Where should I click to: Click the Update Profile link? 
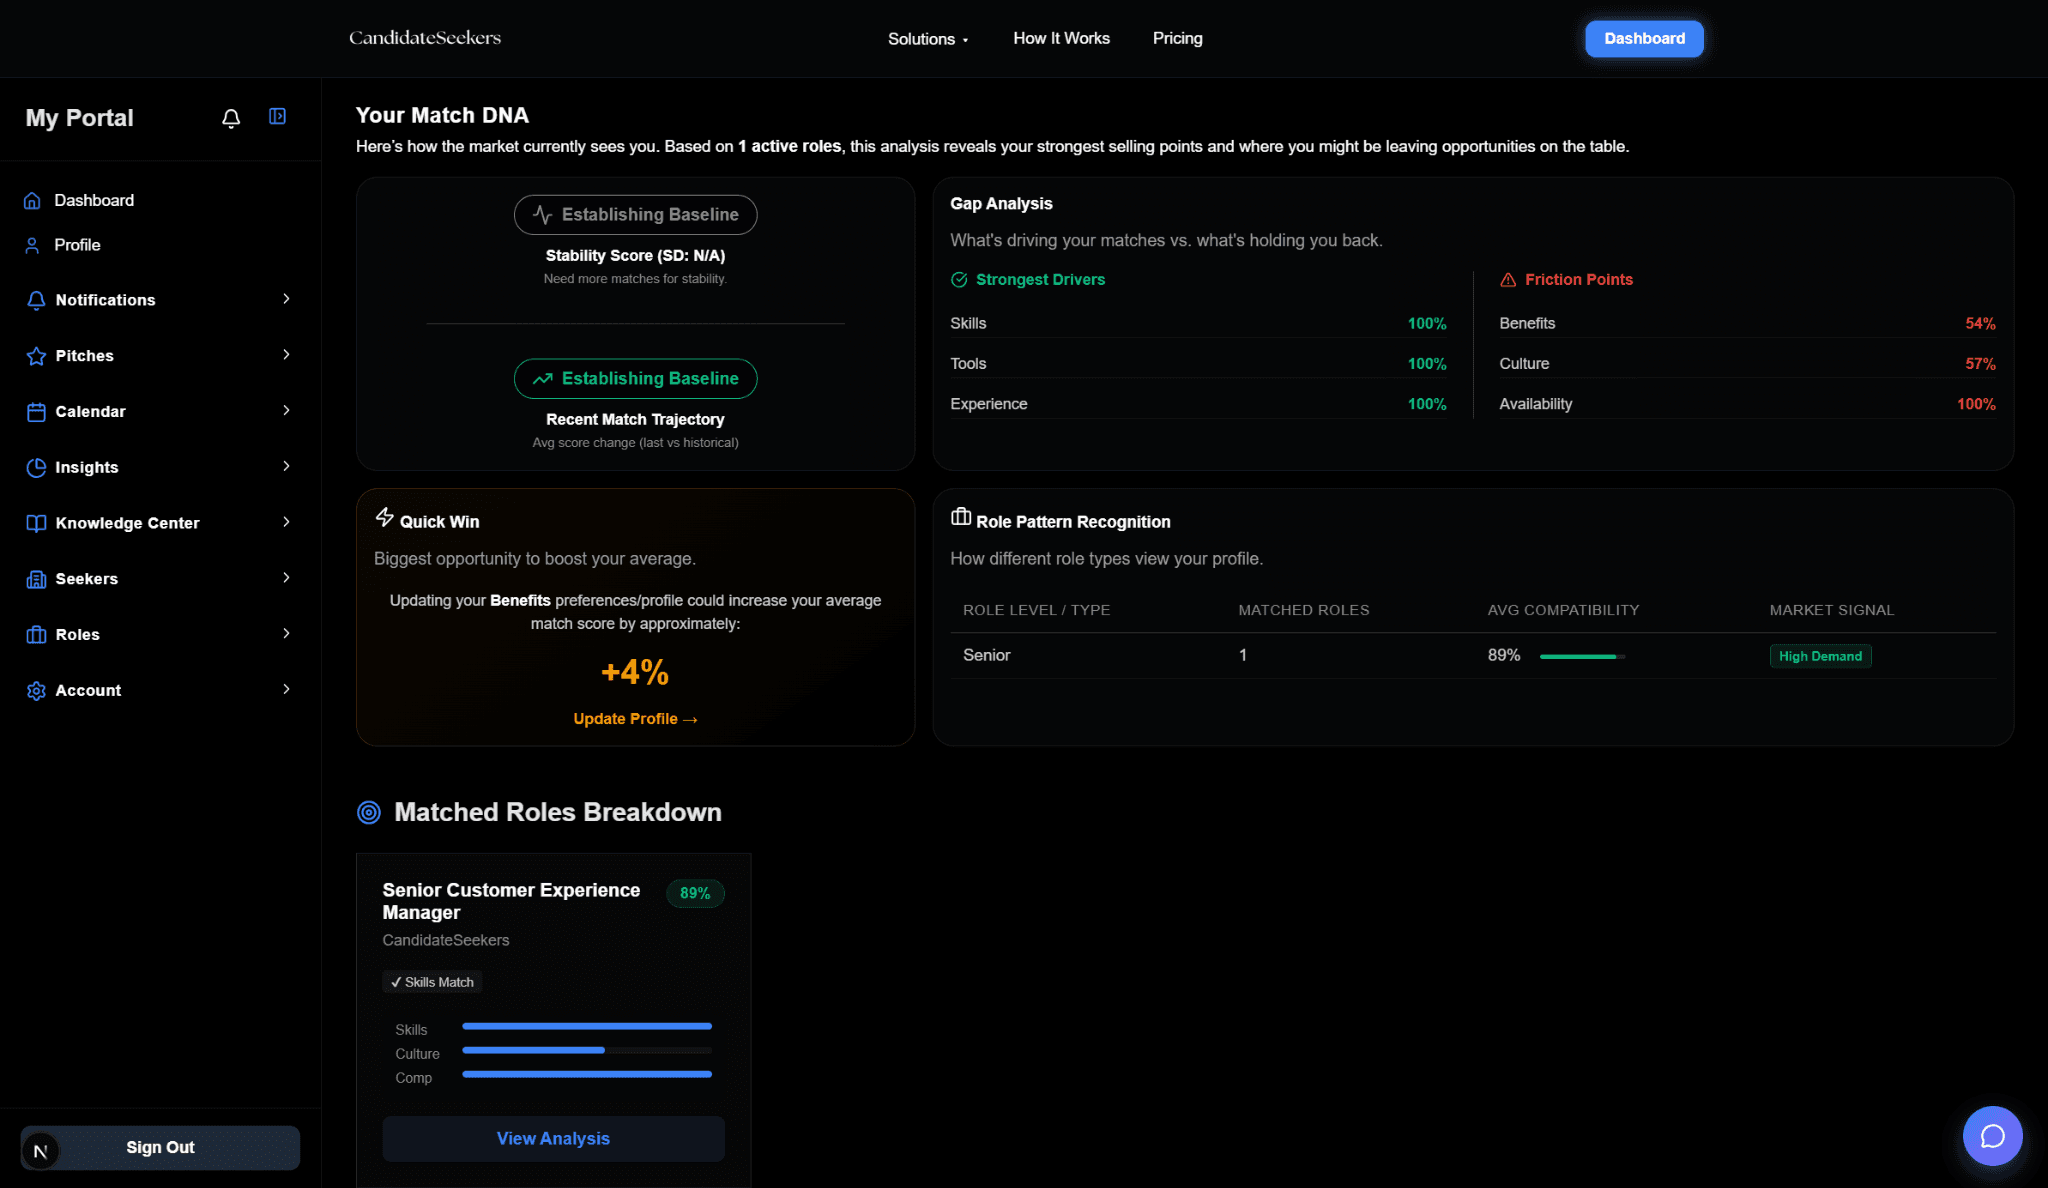click(x=635, y=719)
